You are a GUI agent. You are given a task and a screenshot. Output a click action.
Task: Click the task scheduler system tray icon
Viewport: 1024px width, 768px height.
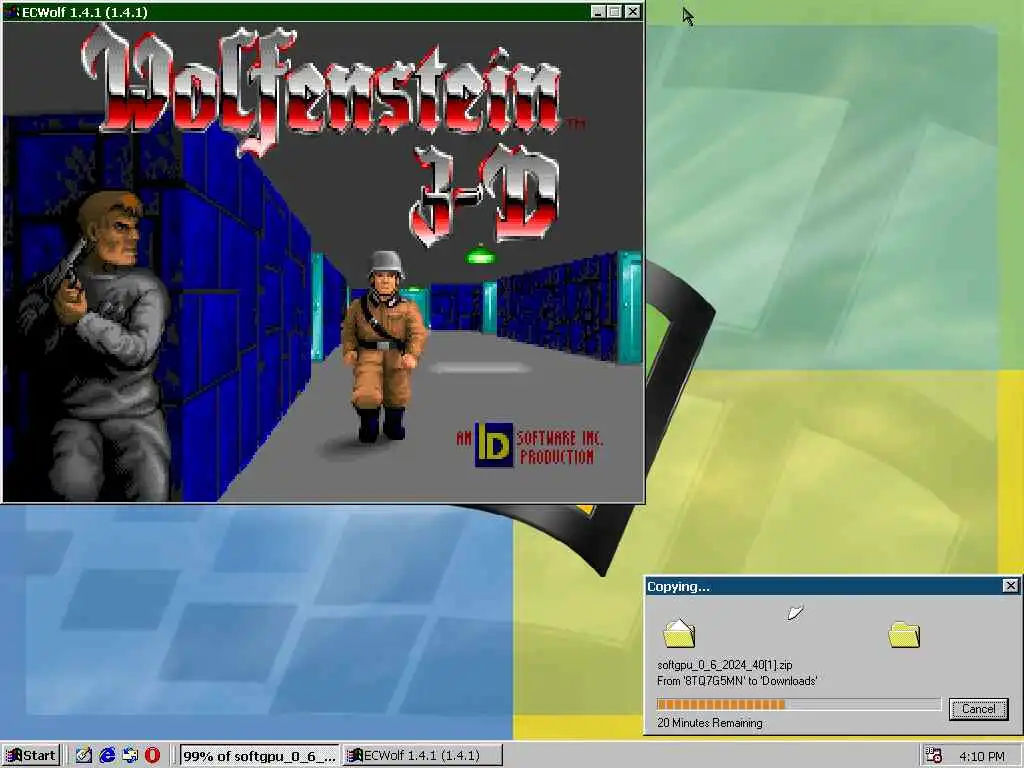934,756
